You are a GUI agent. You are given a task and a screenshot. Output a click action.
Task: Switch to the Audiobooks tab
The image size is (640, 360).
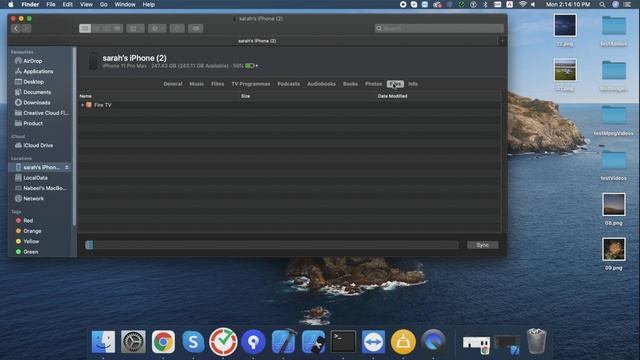coord(321,84)
